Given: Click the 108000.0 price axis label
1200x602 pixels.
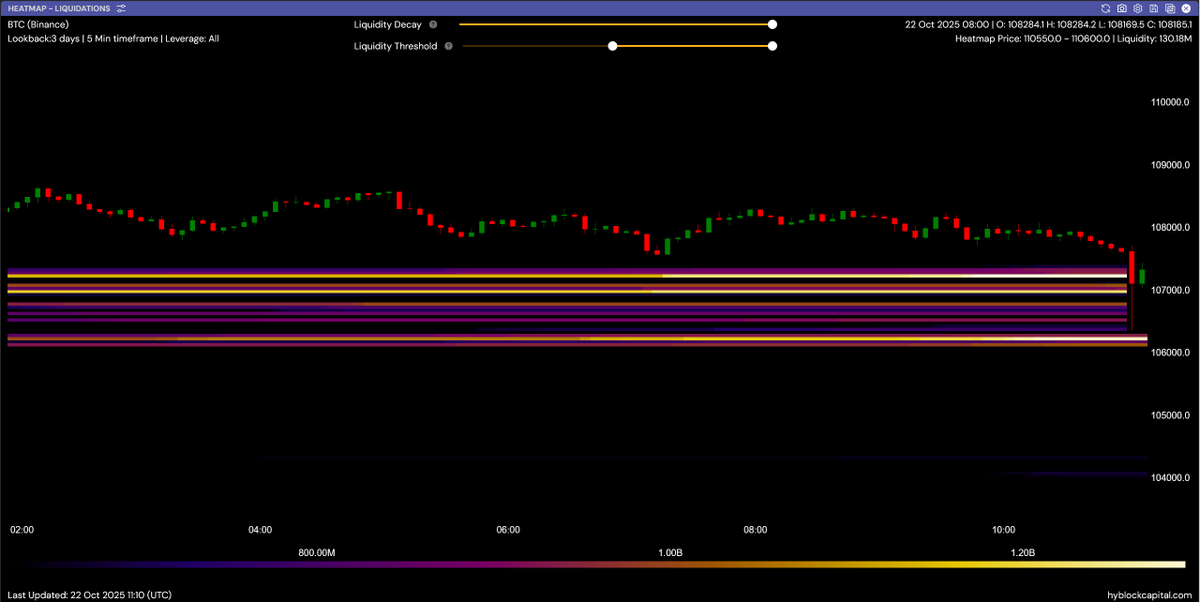Looking at the screenshot, I should (1171, 227).
